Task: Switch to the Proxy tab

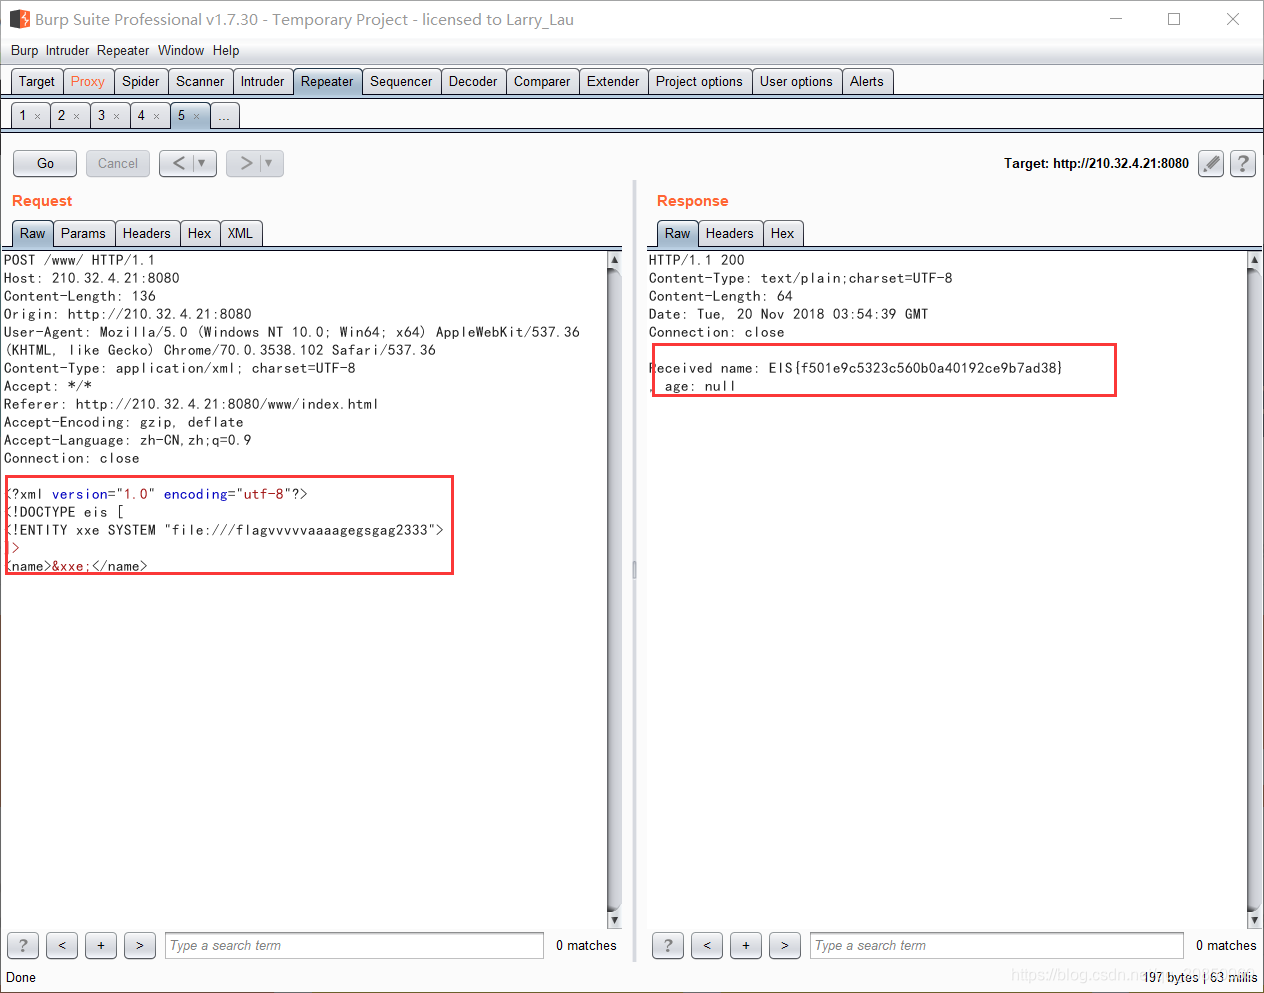Action: coord(88,82)
